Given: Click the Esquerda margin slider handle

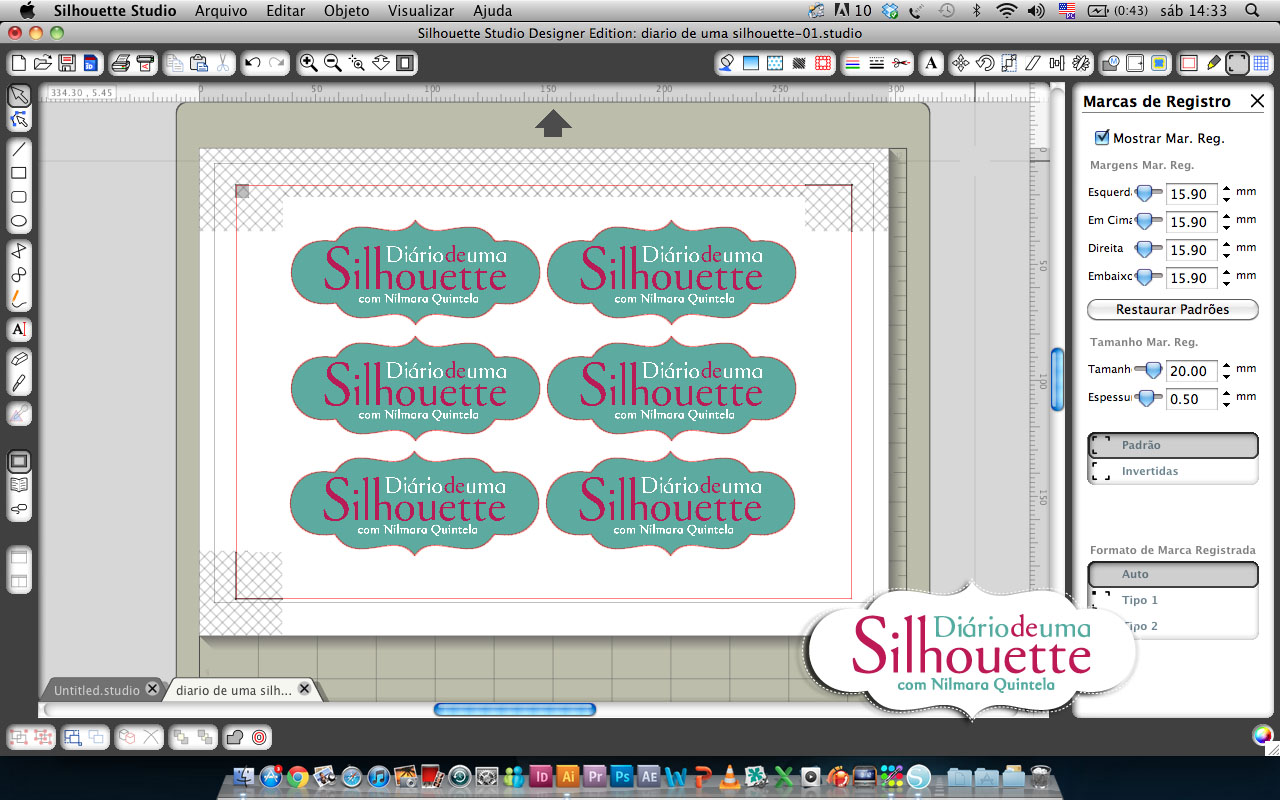Looking at the screenshot, I should click(1143, 193).
